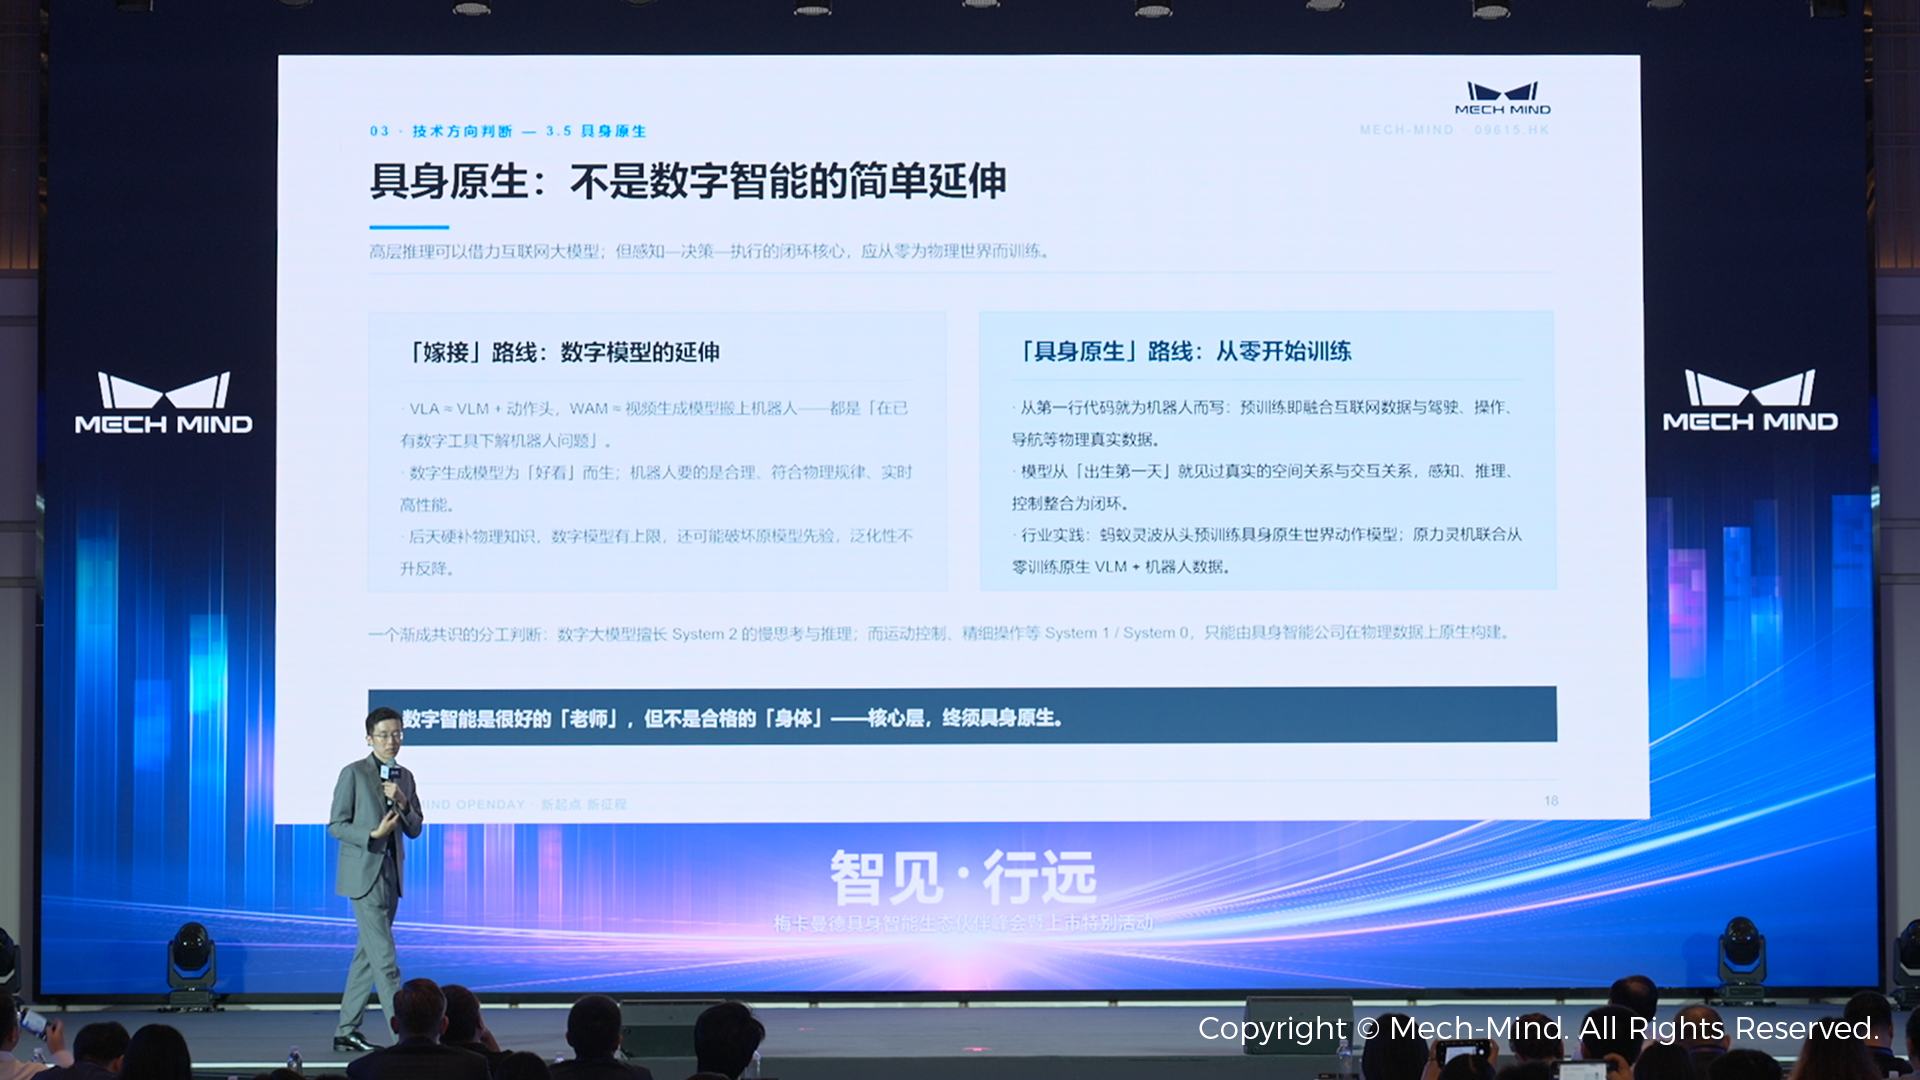This screenshot has height=1080, width=1920.
Task: Click the bullet starting 行业实践：蚂蚁灵波
Action: [1266, 550]
